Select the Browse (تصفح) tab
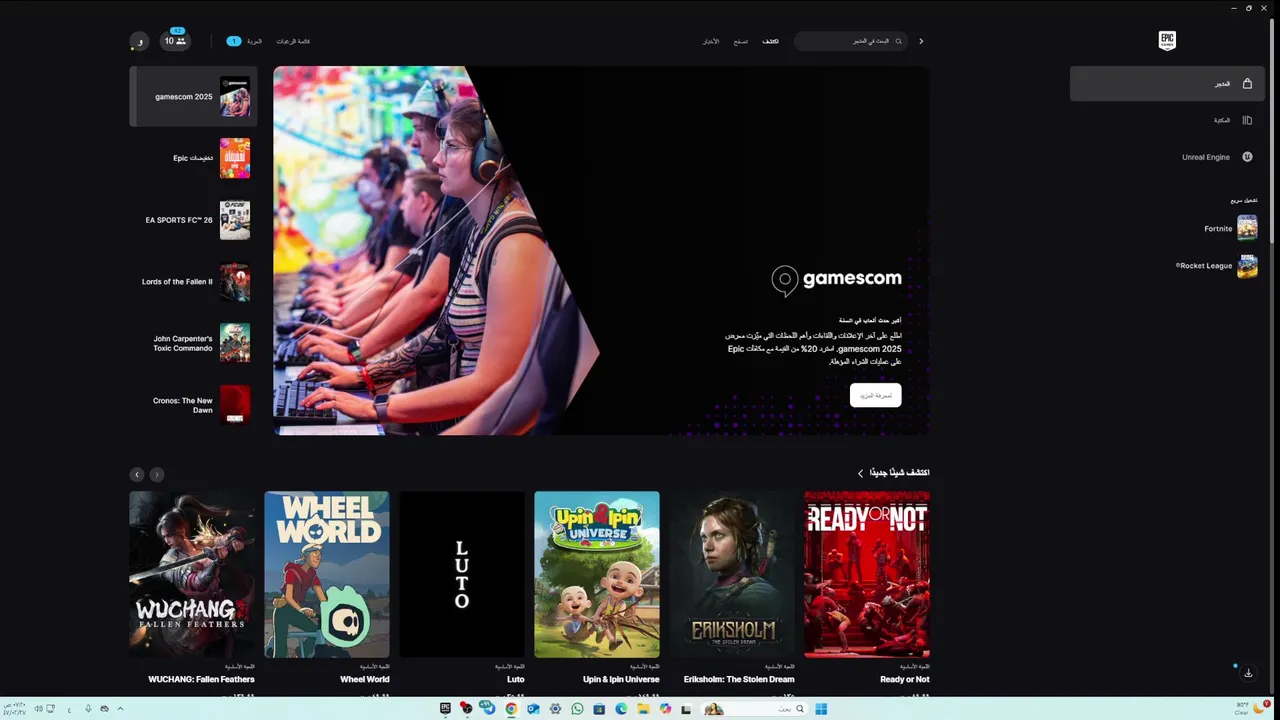This screenshot has width=1280, height=720. click(x=741, y=41)
